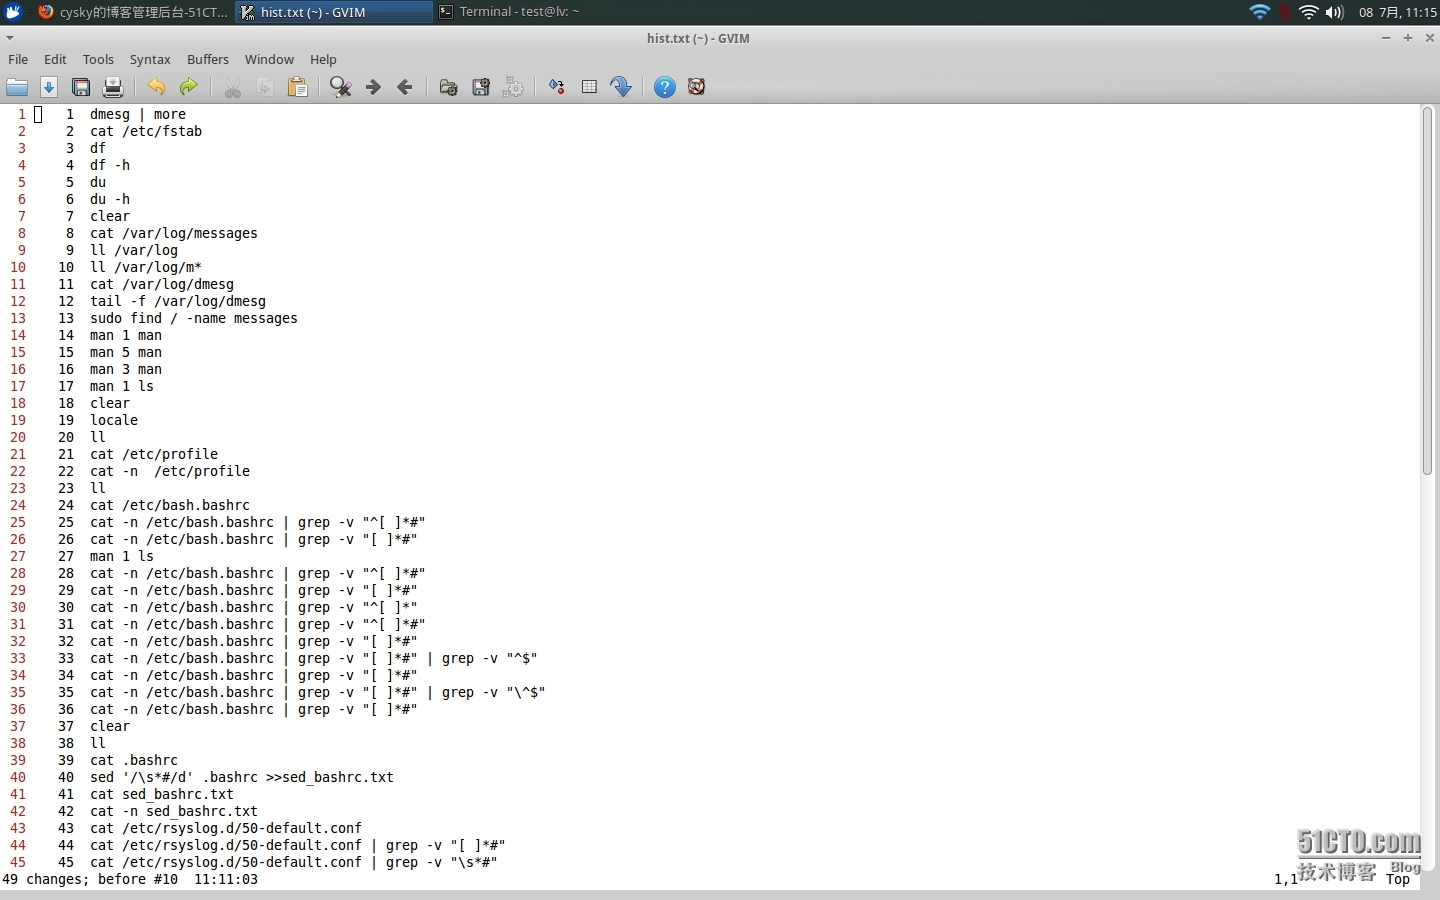1440x900 pixels.
Task: Paste from clipboard icon
Action: 297,87
